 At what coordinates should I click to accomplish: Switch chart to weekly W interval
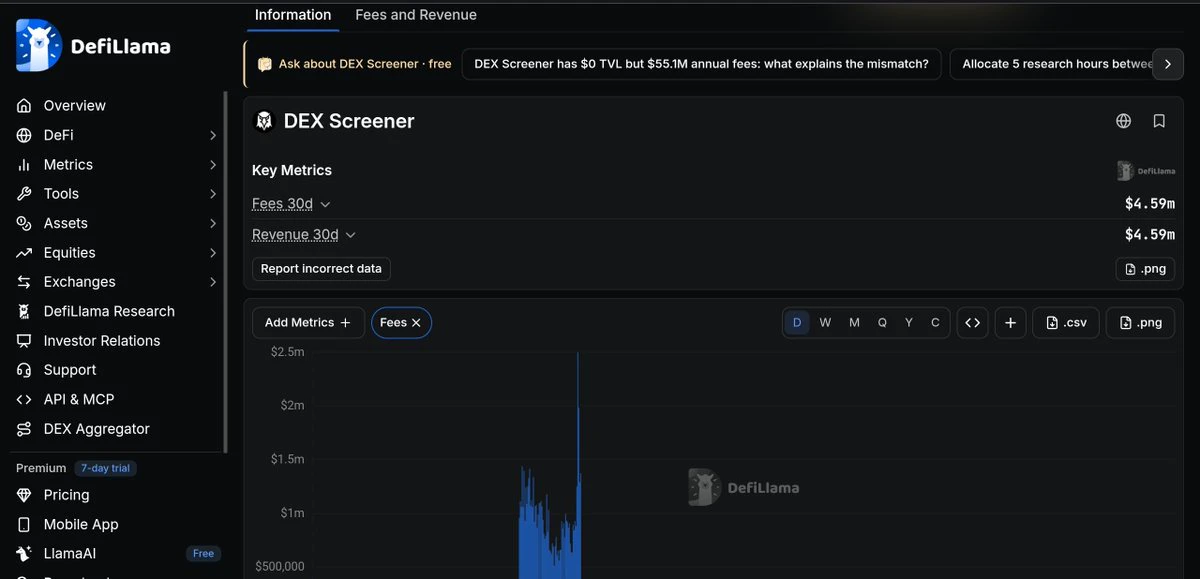tap(825, 323)
